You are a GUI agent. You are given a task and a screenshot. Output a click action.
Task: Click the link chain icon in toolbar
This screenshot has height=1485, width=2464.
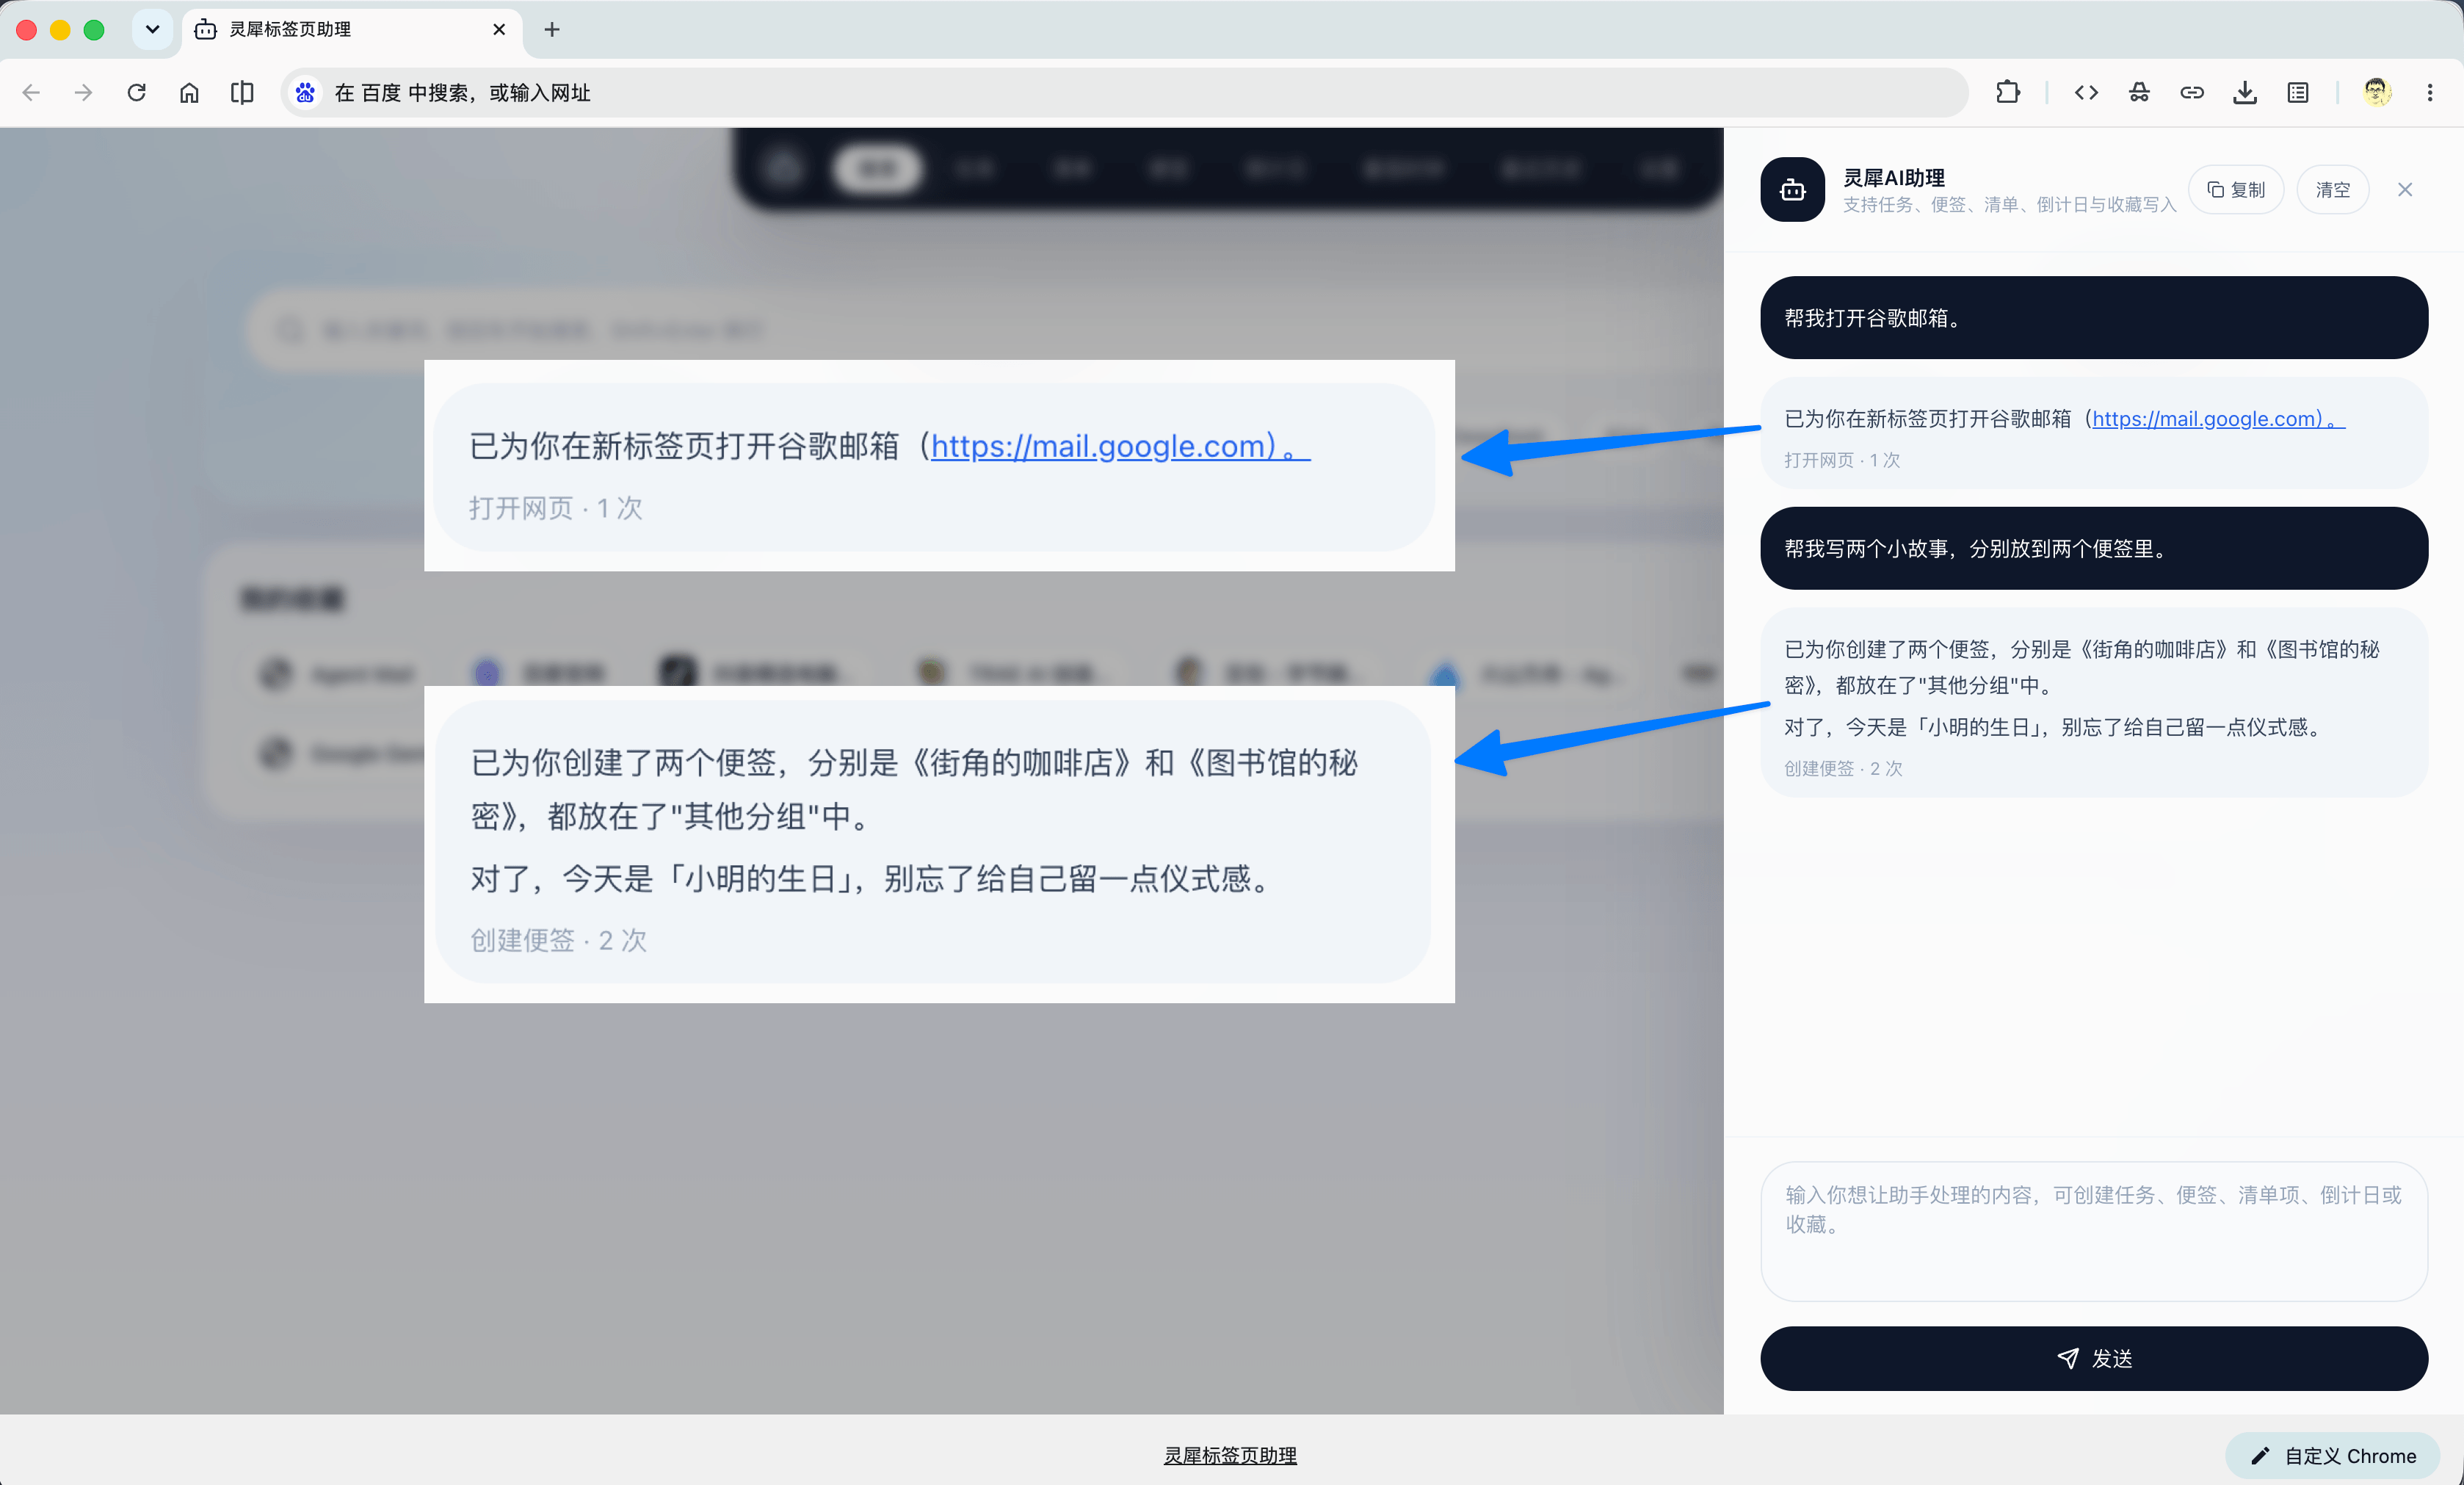pyautogui.click(x=2192, y=93)
